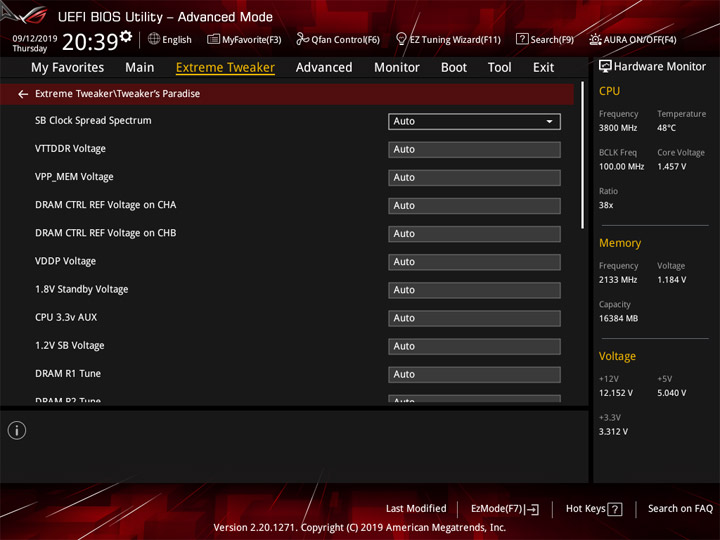Open the Advanced tab
The image size is (720, 540).
tap(324, 68)
